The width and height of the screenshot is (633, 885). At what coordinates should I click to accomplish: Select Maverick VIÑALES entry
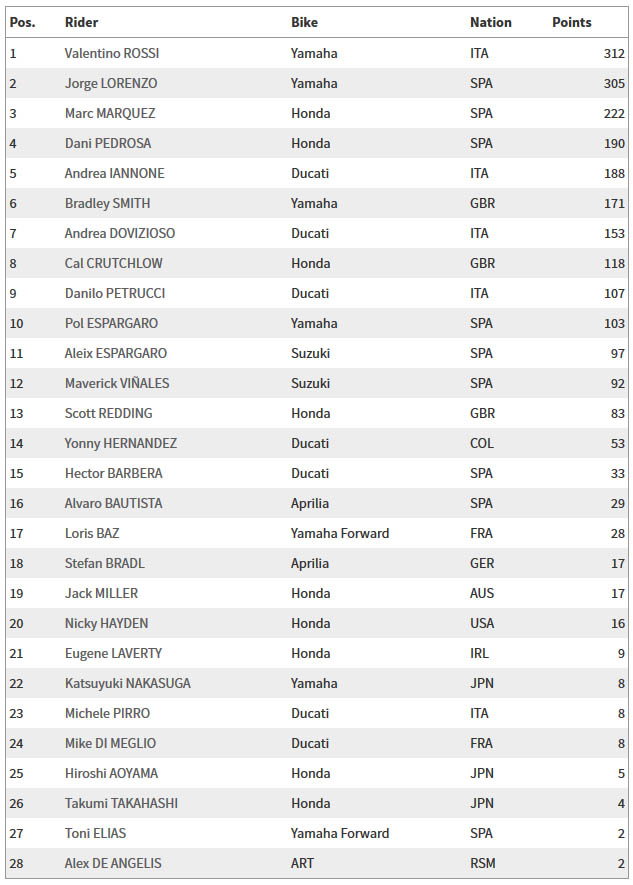pos(117,383)
